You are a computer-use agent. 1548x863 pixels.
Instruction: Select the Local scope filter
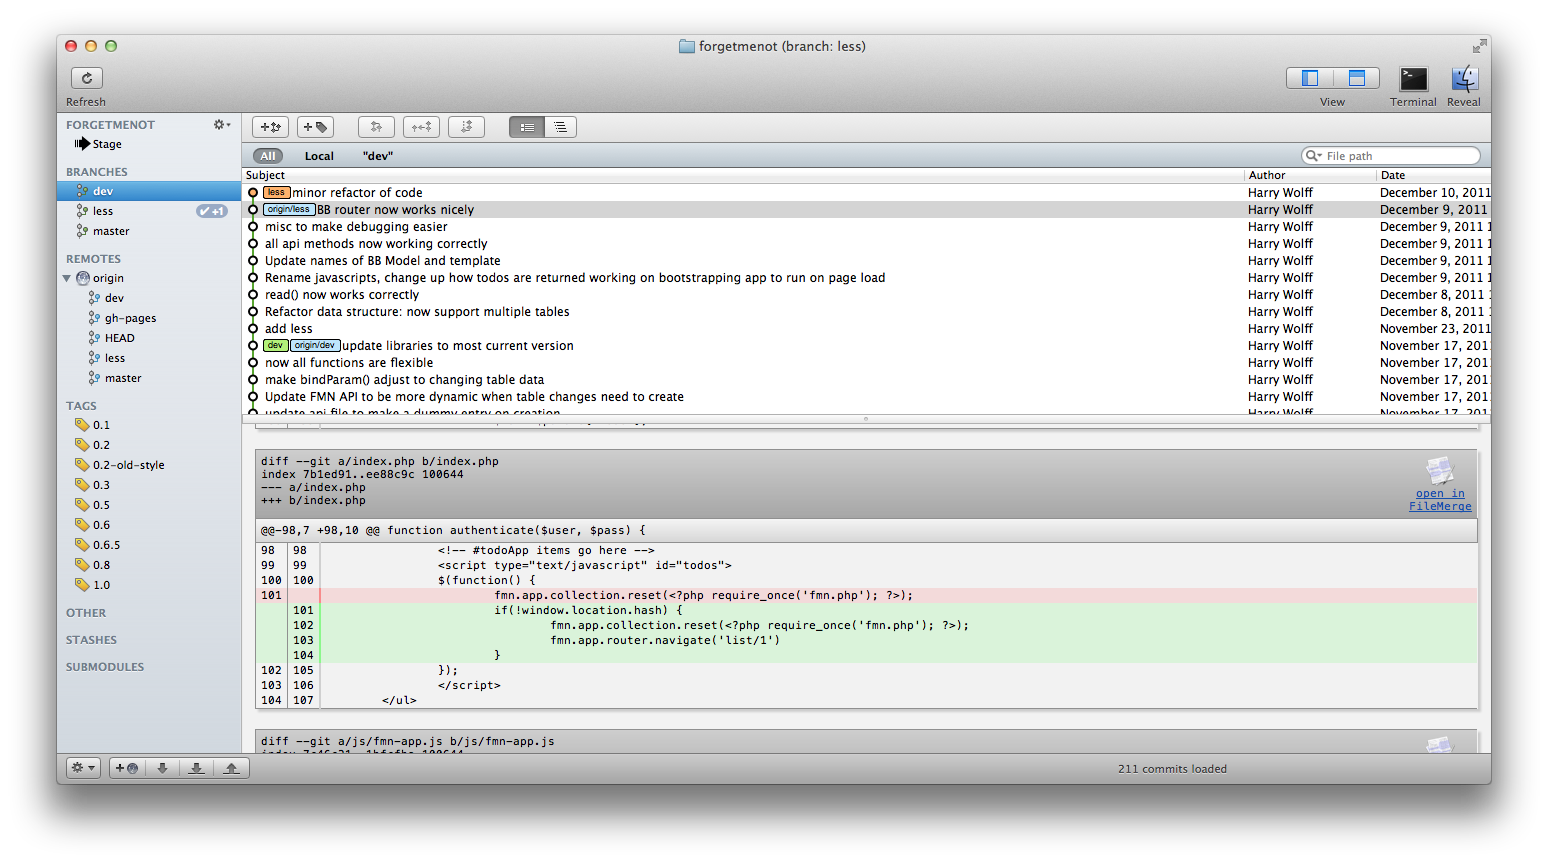coord(319,156)
